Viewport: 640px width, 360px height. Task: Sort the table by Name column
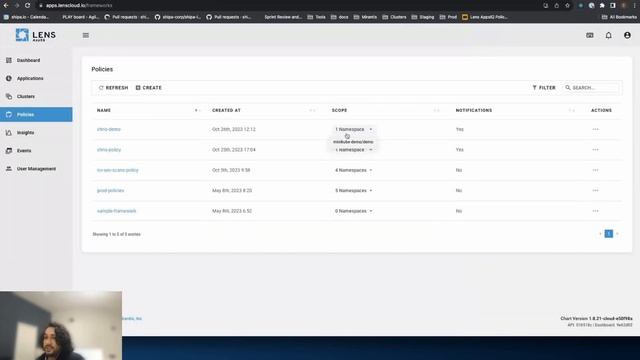[104, 110]
